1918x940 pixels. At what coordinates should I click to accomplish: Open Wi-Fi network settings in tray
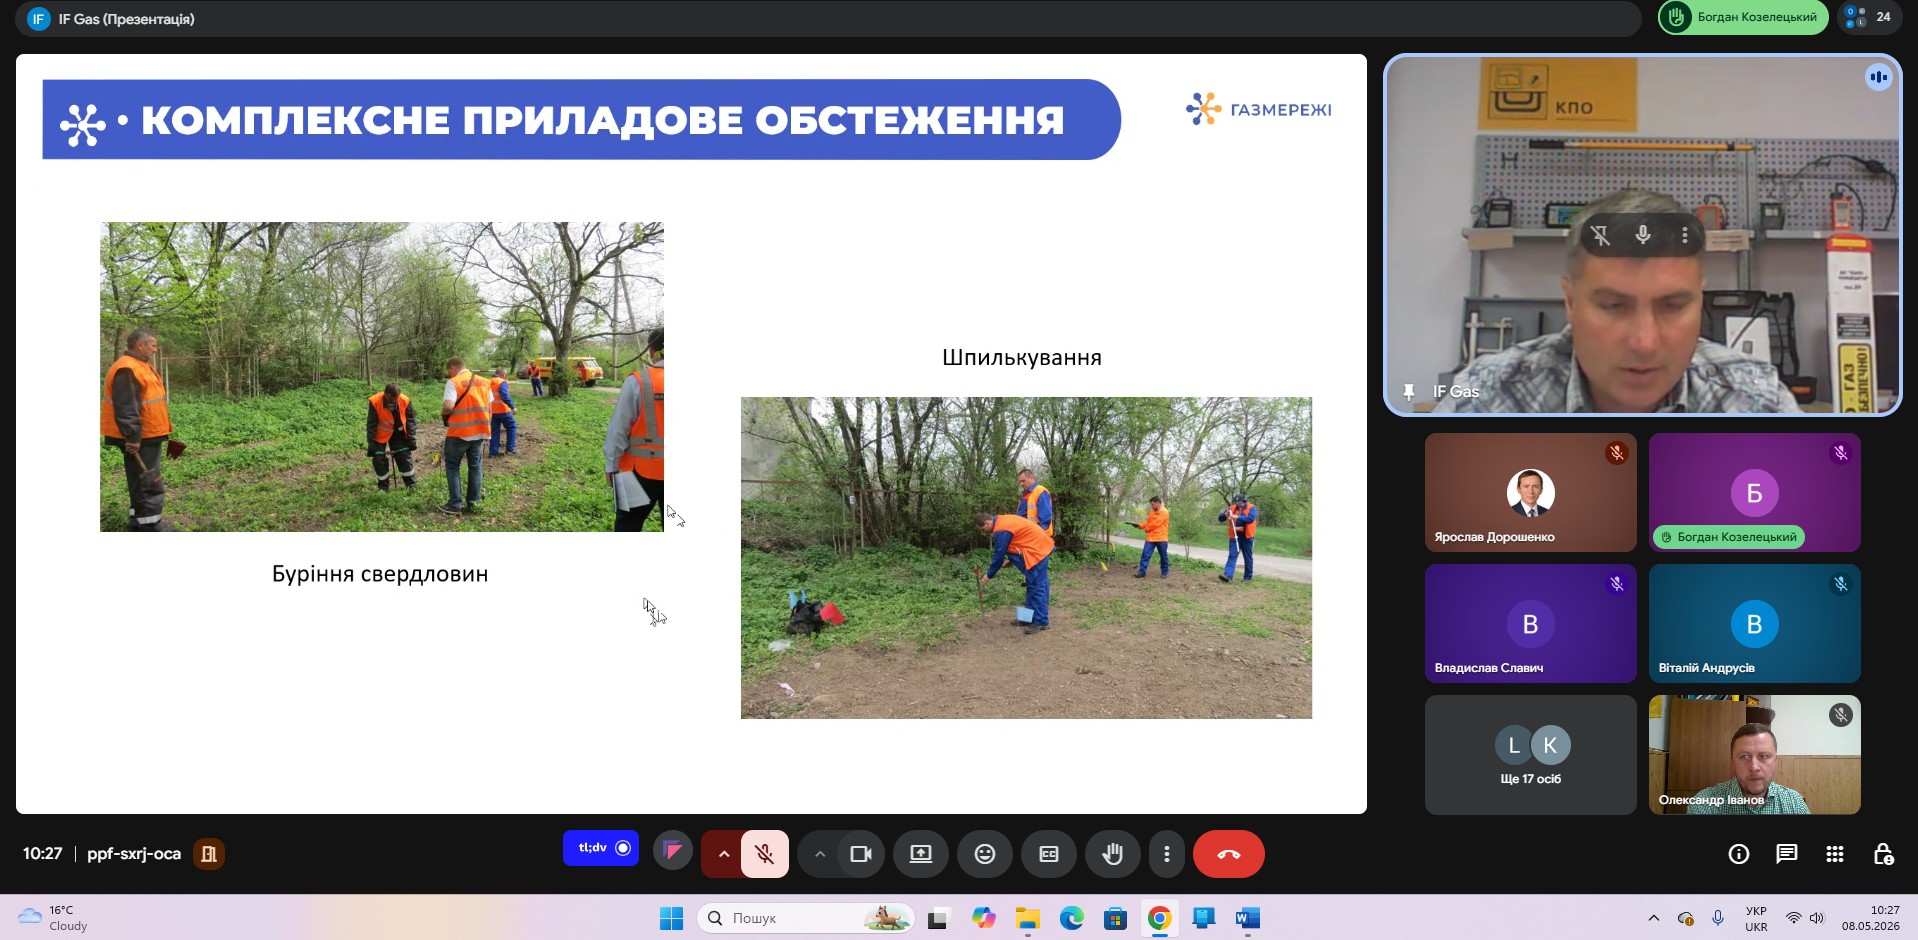coord(1794,918)
